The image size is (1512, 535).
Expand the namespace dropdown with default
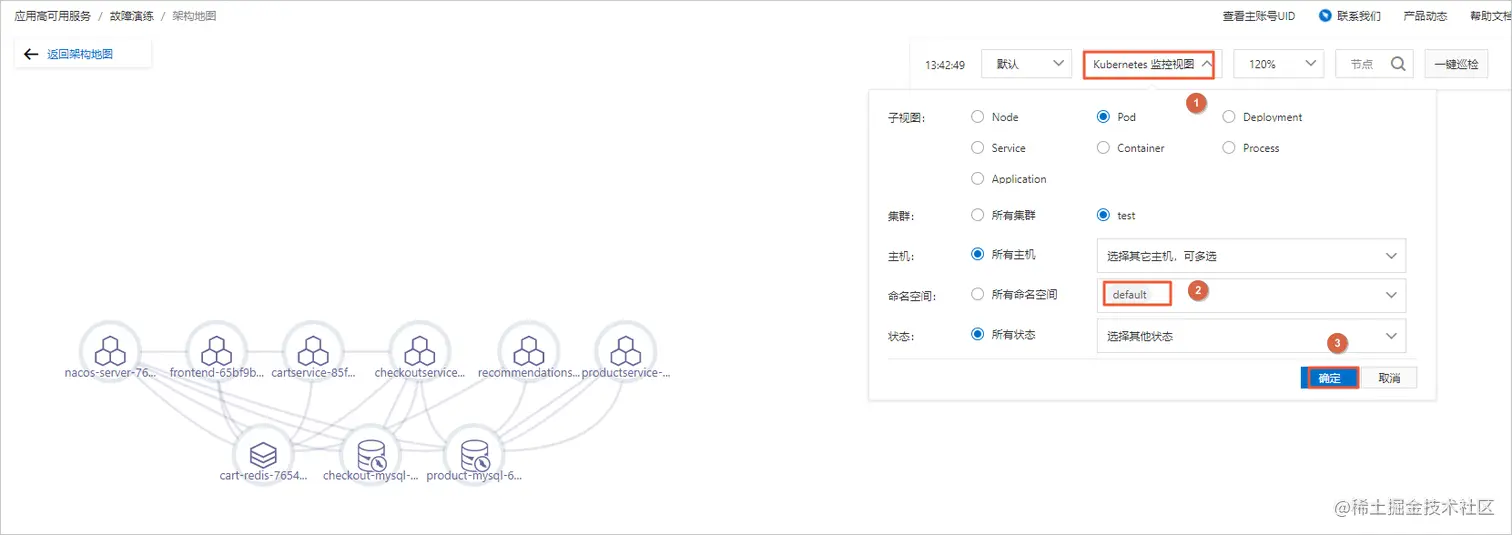[x=1391, y=295]
